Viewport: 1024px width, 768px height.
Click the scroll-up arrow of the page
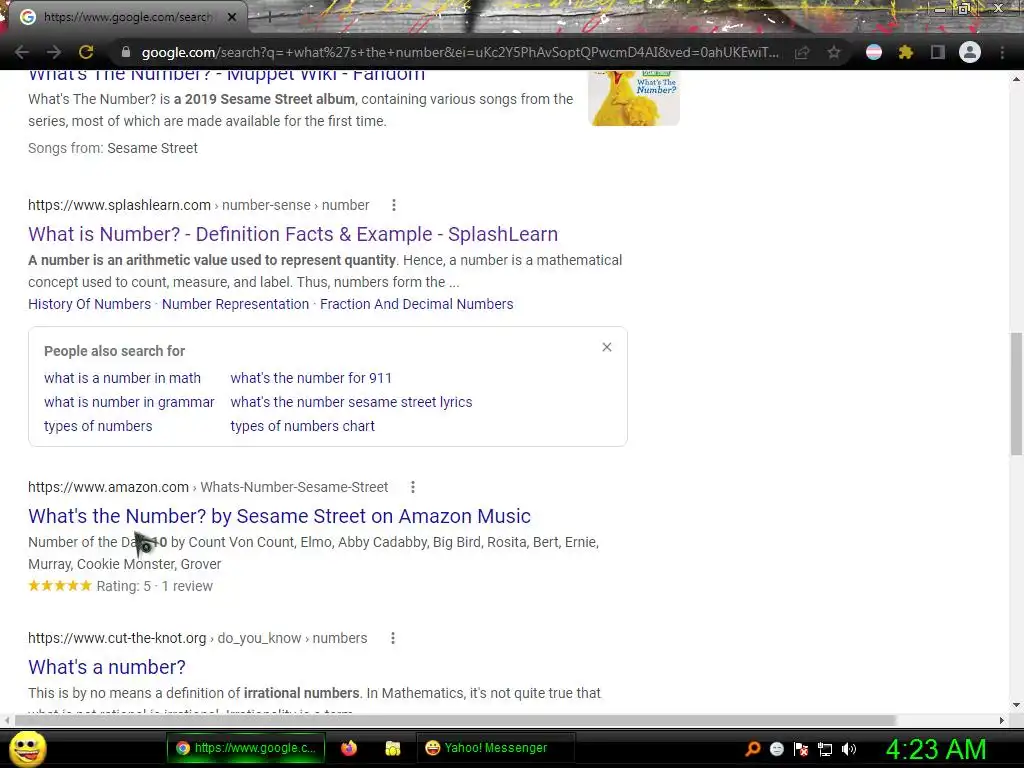[1016, 79]
